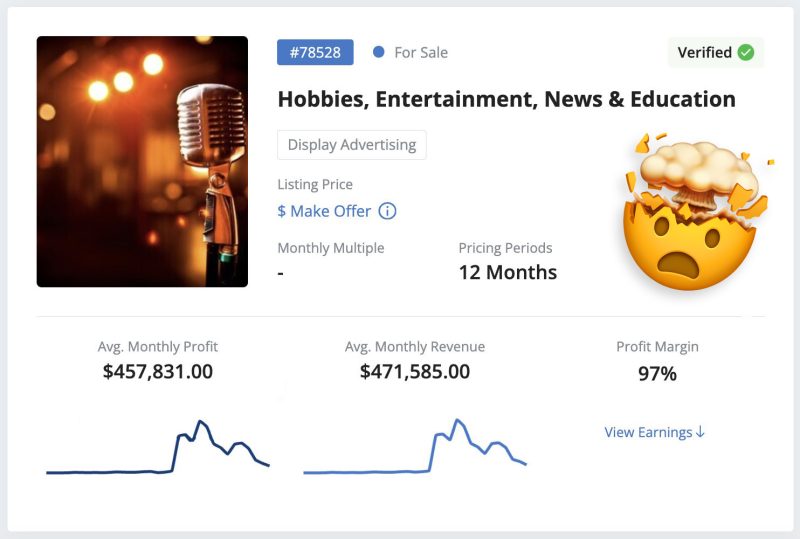Click the 12 Months pricing period value
This screenshot has height=539, width=800.
pos(508,273)
